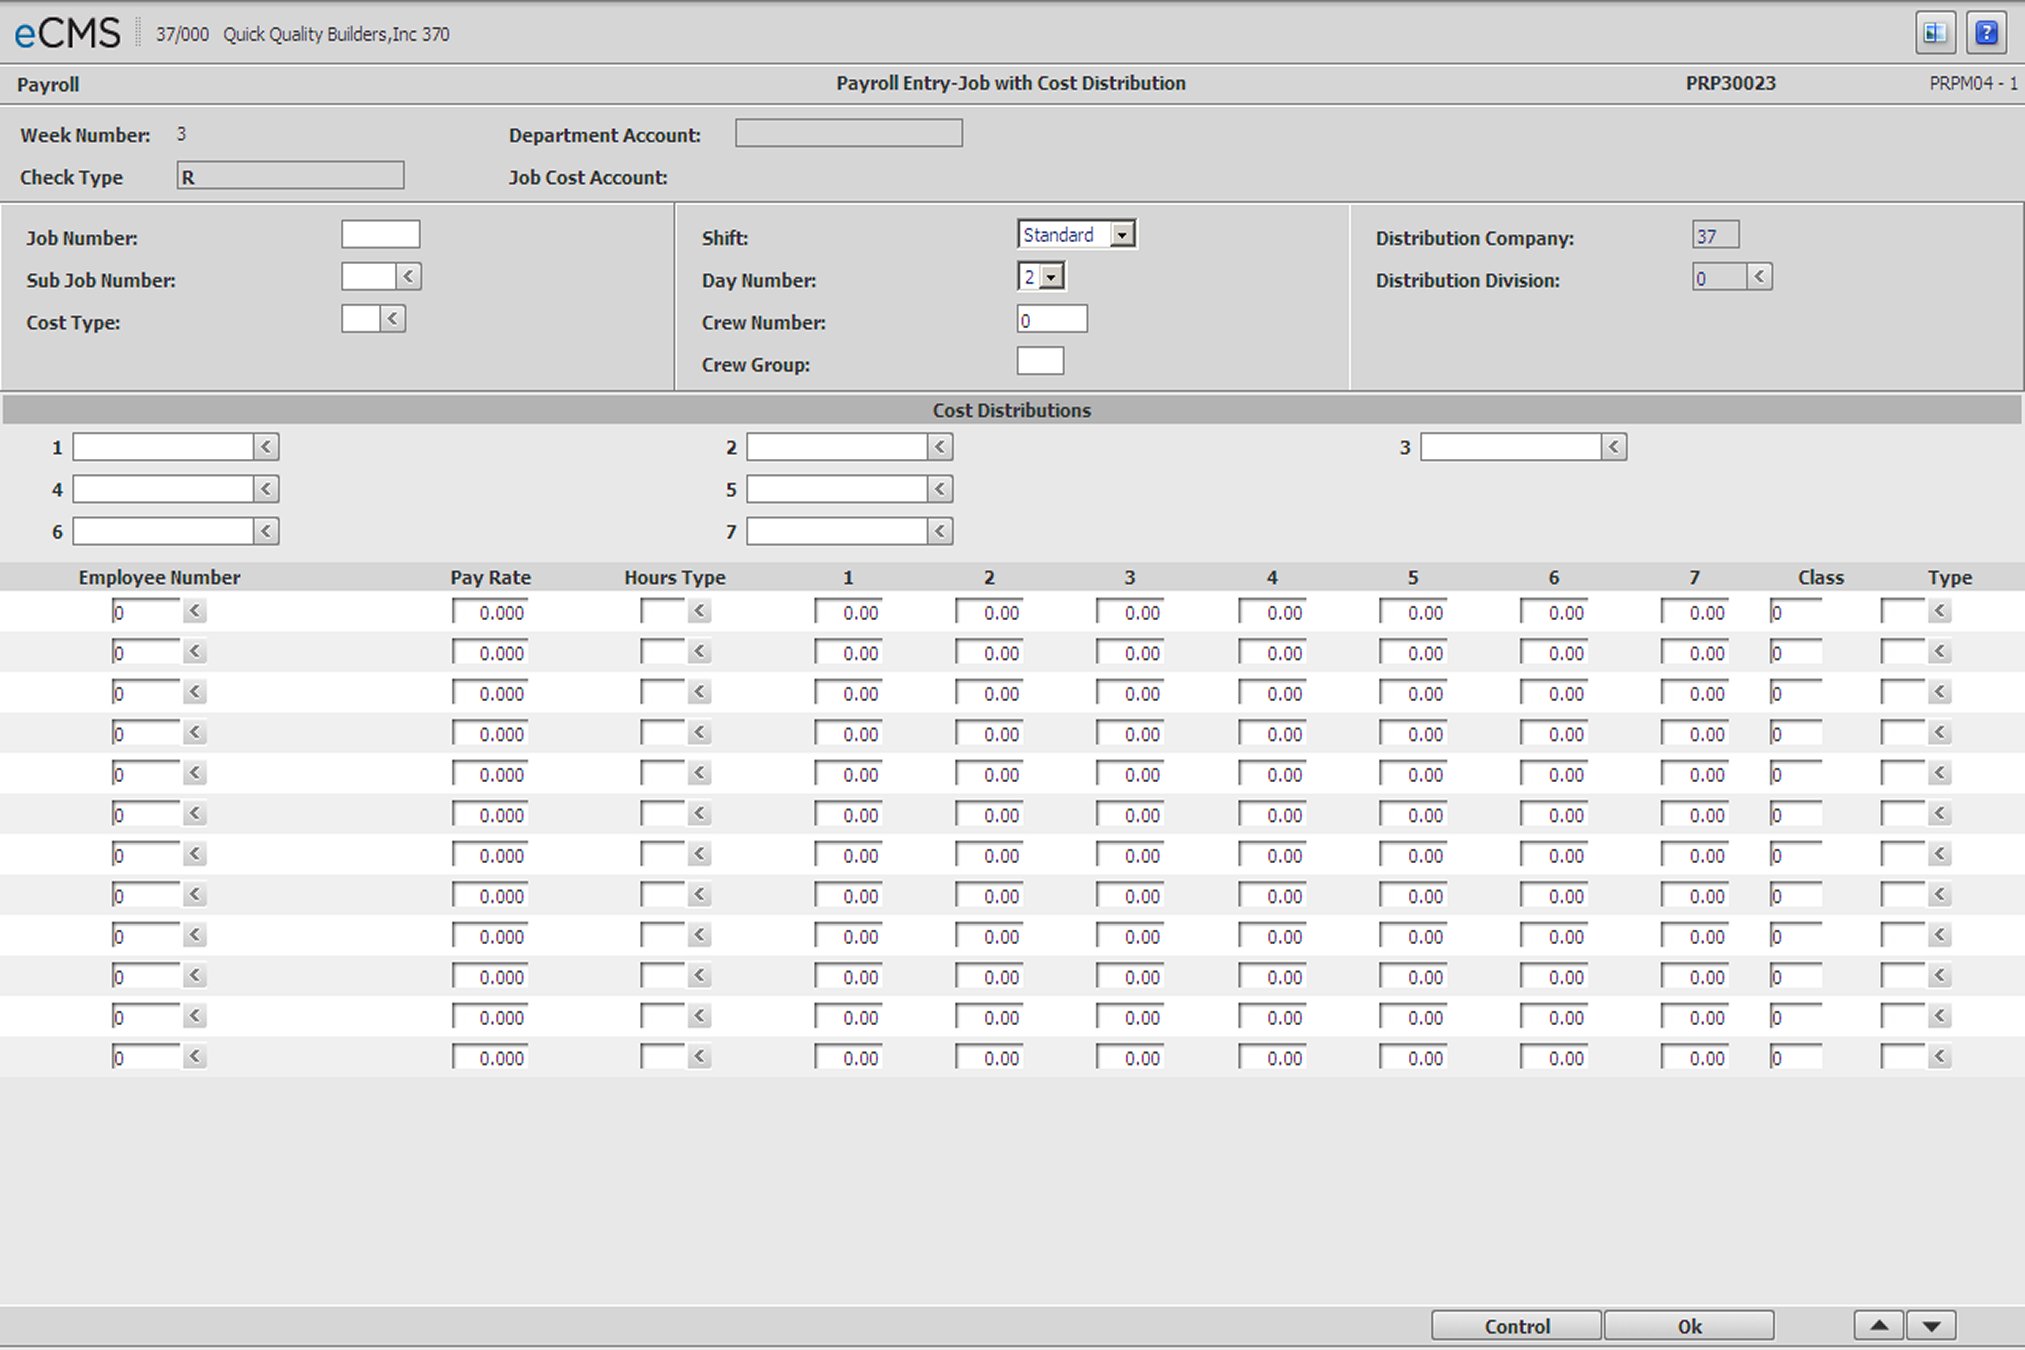Open the last row Hours Type lookup
The width and height of the screenshot is (2025, 1350).
pyautogui.click(x=700, y=1057)
